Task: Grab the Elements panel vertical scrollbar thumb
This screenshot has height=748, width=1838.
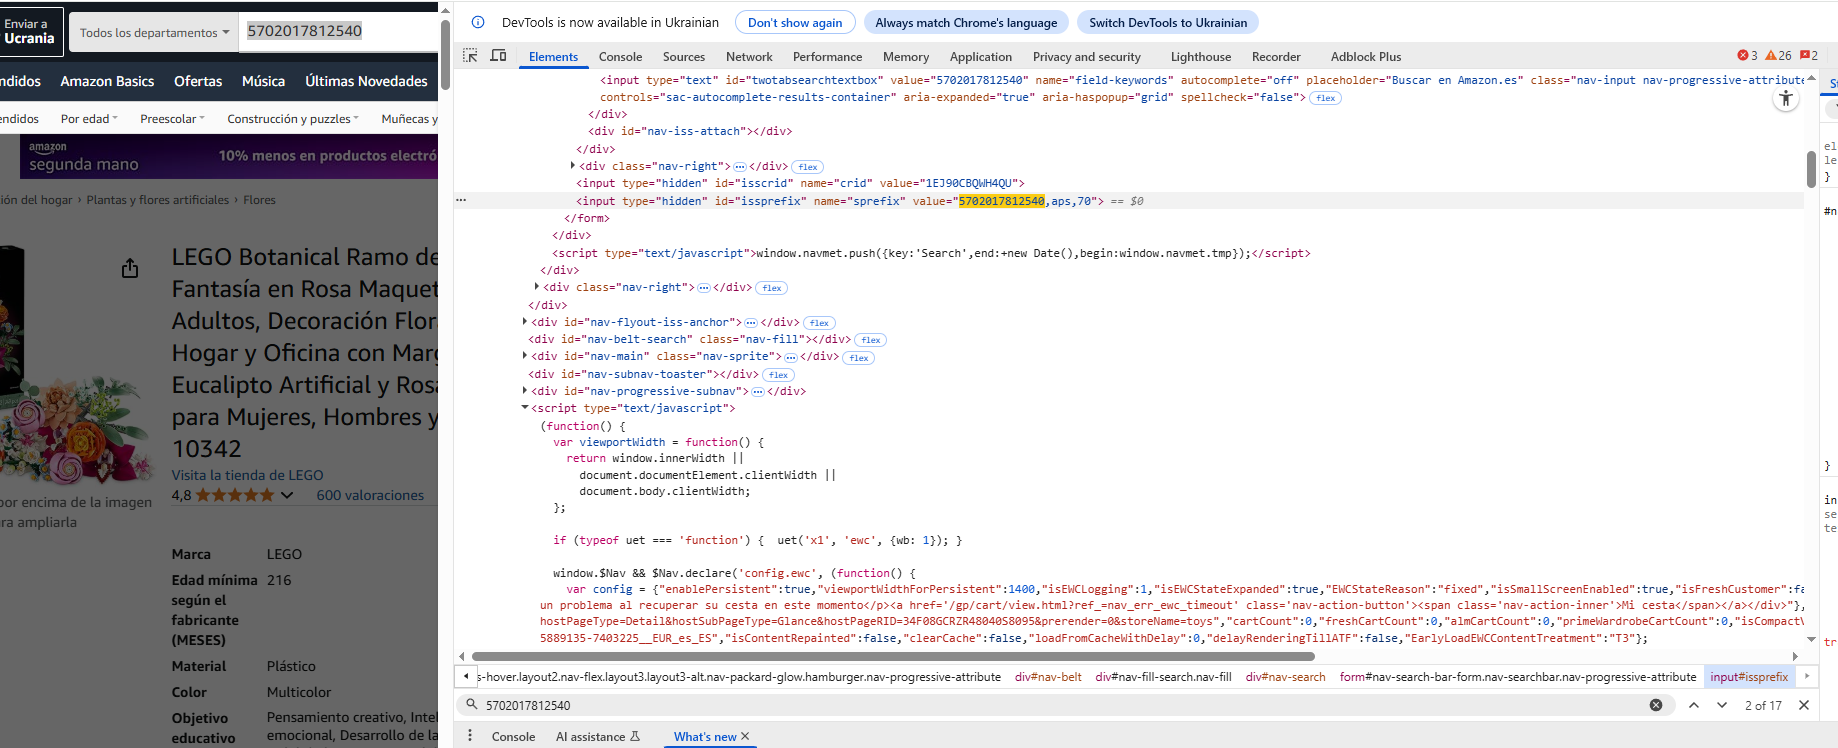Action: (1811, 169)
